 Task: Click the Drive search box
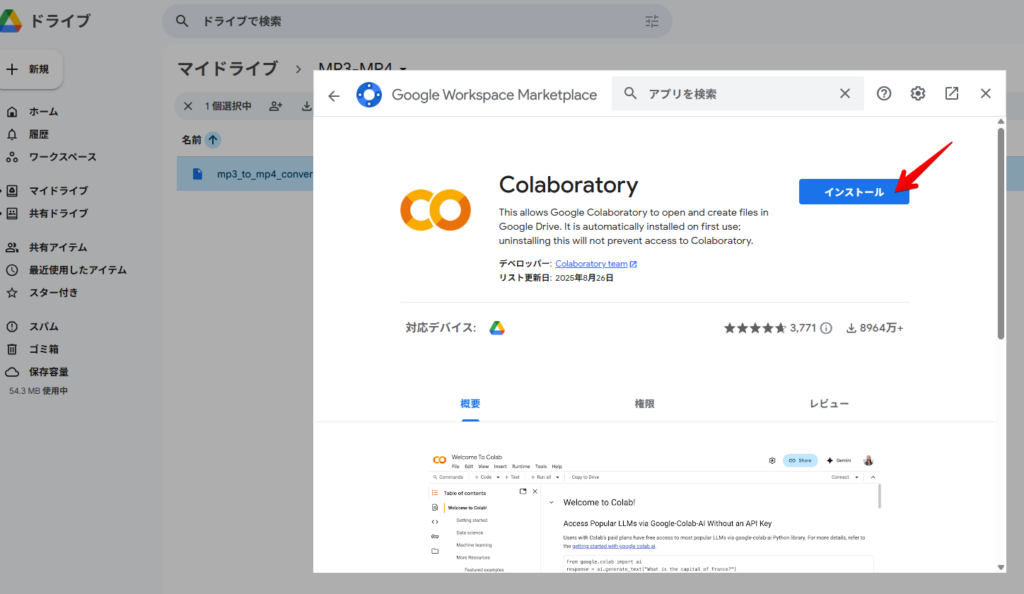click(x=417, y=22)
